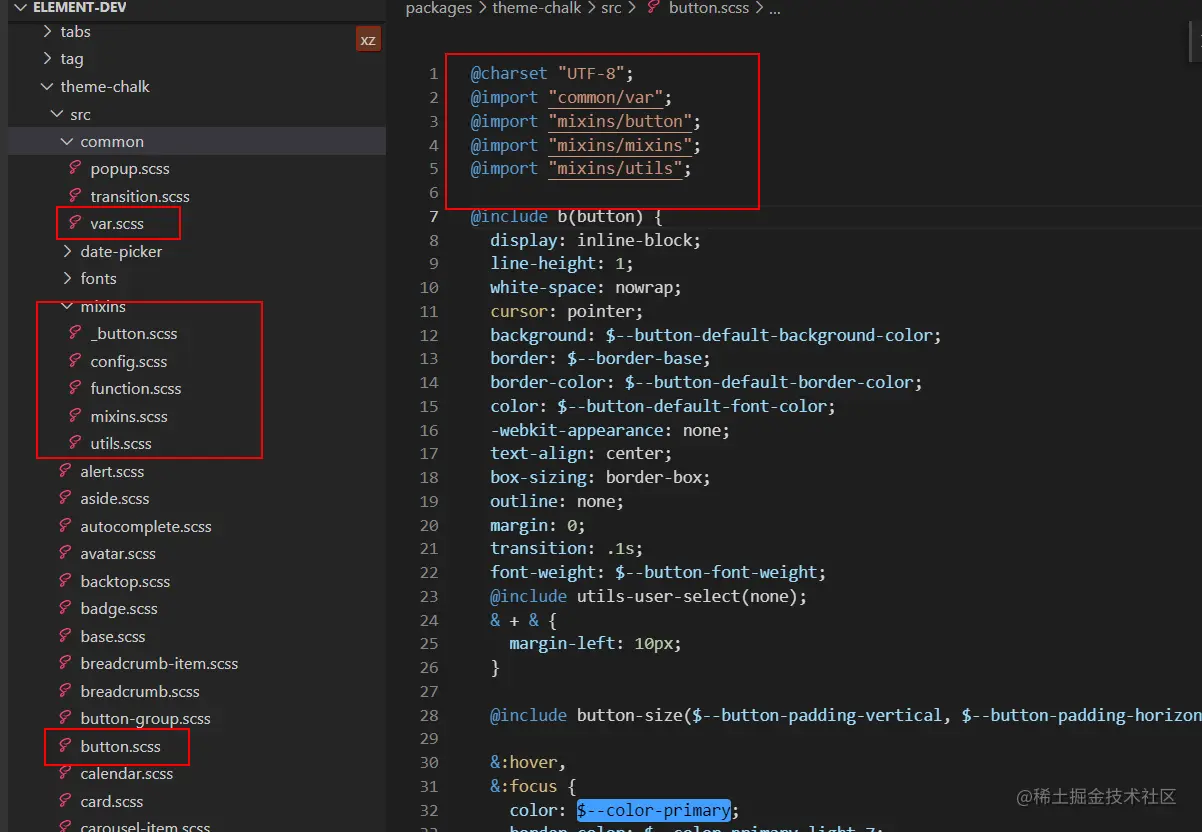Click the Sass icon beside popup.scss
Viewport: 1202px width, 832px height.
(75, 168)
